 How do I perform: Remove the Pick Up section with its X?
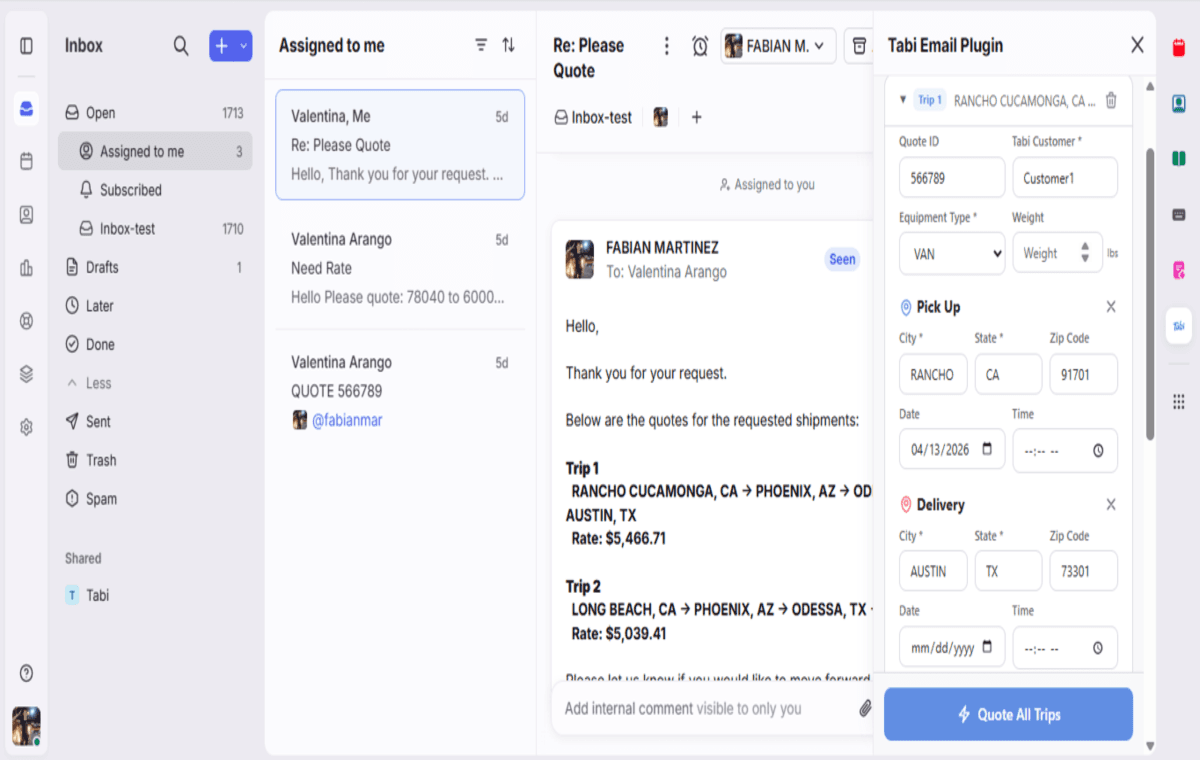point(1110,307)
